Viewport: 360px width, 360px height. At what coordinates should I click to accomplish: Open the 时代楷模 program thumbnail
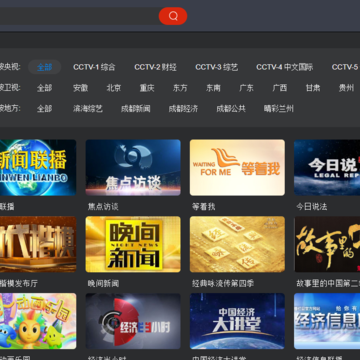(x=38, y=244)
